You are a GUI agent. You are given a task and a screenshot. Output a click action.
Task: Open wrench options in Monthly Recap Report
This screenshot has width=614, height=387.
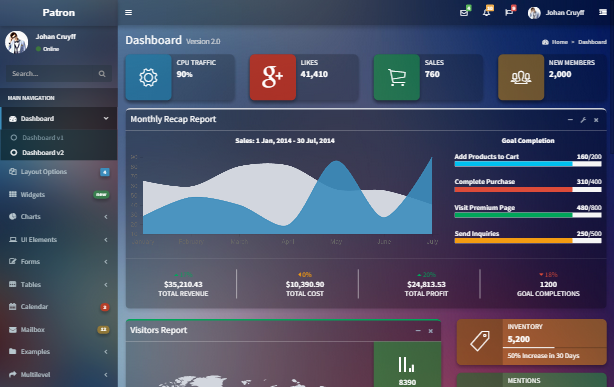click(583, 120)
